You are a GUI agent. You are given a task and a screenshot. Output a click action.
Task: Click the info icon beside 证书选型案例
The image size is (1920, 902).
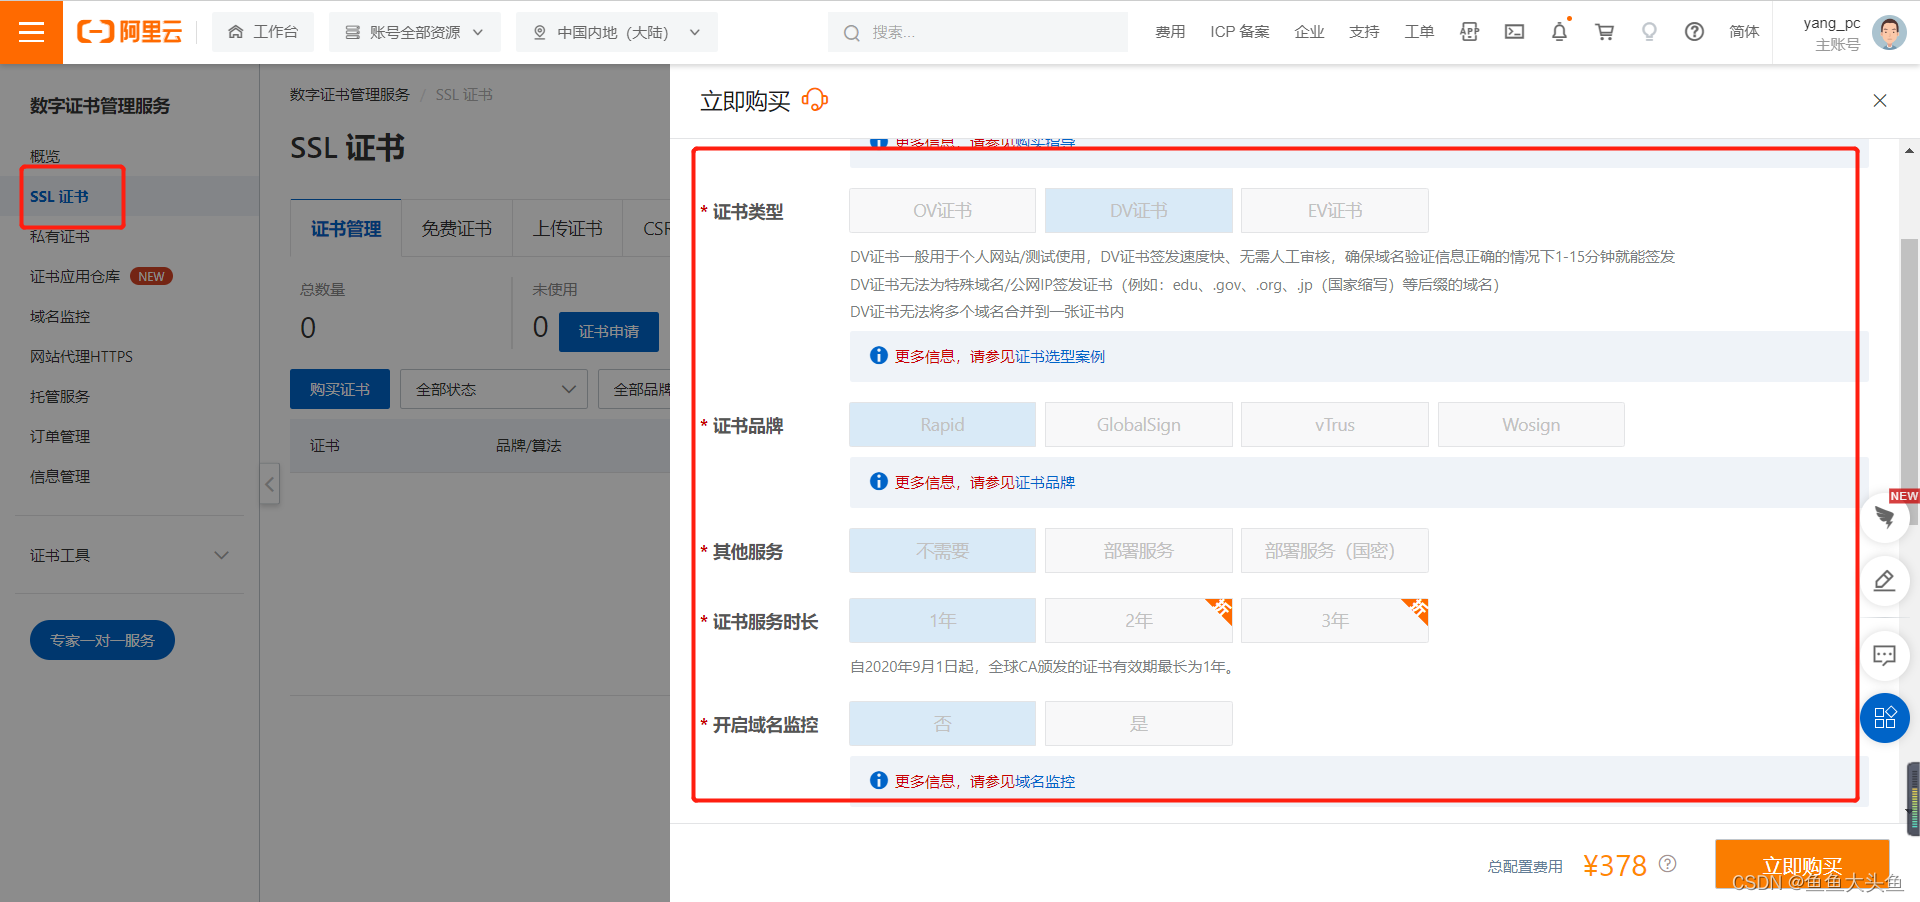tap(878, 356)
